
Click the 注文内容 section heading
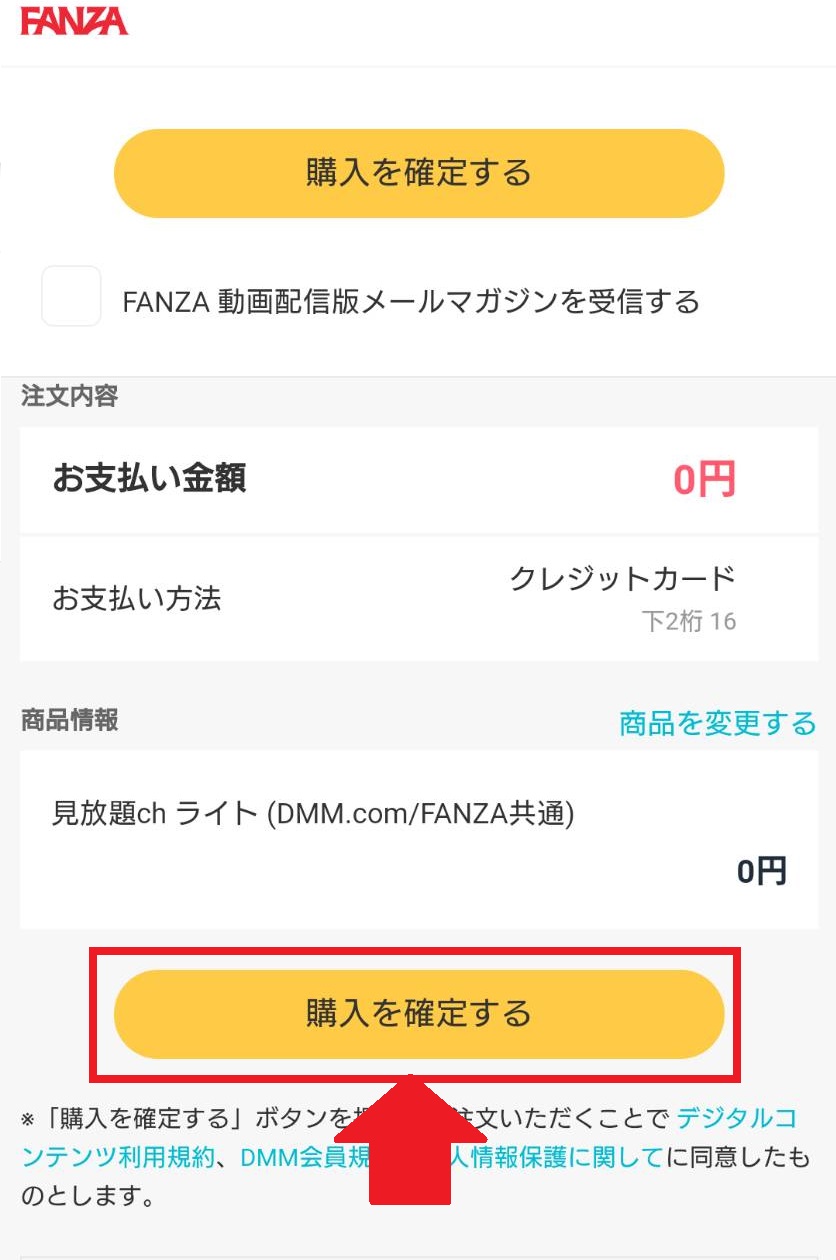tap(69, 396)
